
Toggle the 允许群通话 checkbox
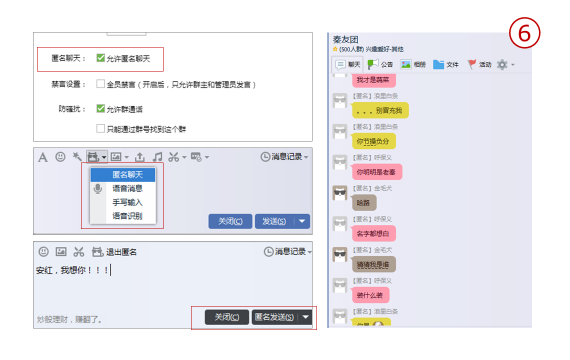(x=100, y=108)
